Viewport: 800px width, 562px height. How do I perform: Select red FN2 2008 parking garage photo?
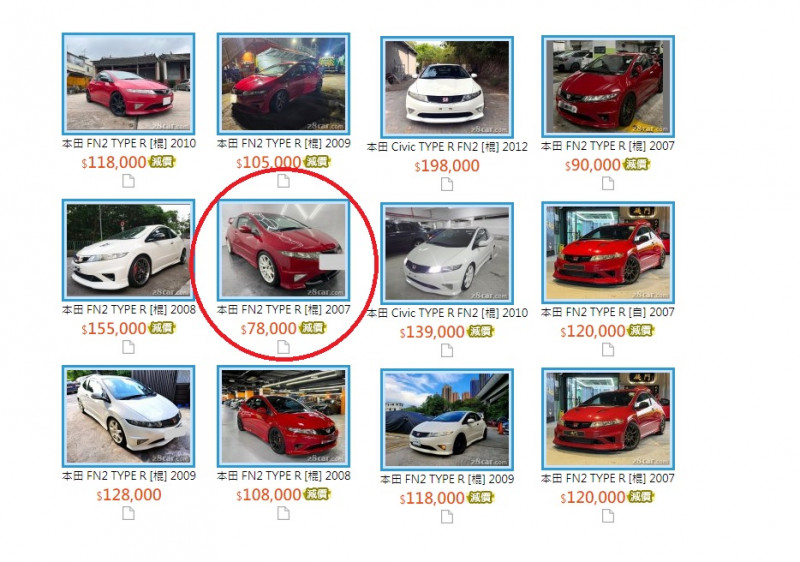tap(283, 416)
